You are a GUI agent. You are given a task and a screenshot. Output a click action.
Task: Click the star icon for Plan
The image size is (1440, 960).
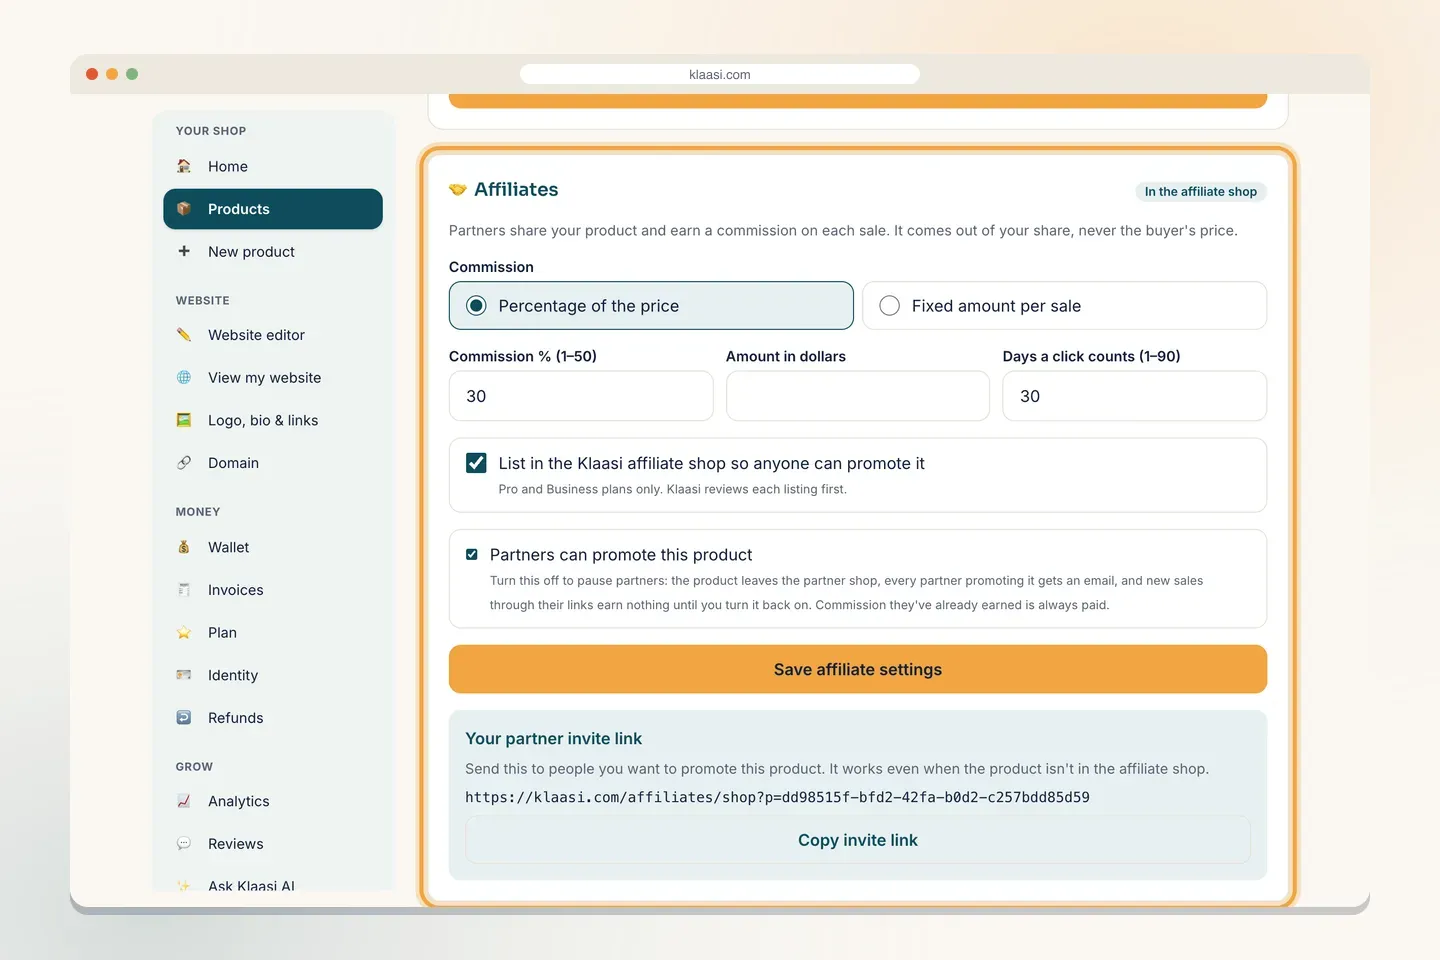click(x=184, y=632)
